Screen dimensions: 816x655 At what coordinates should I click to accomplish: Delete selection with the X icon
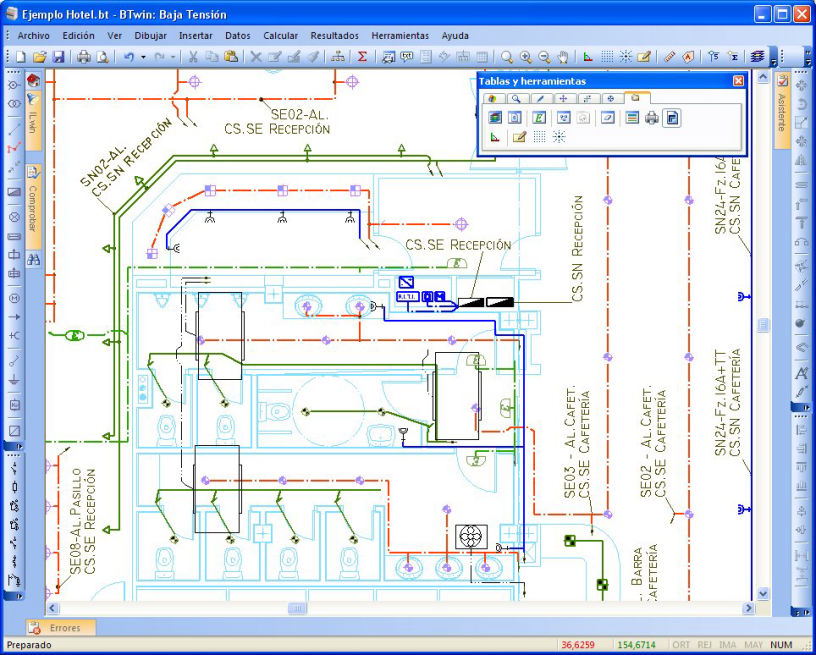(x=256, y=57)
